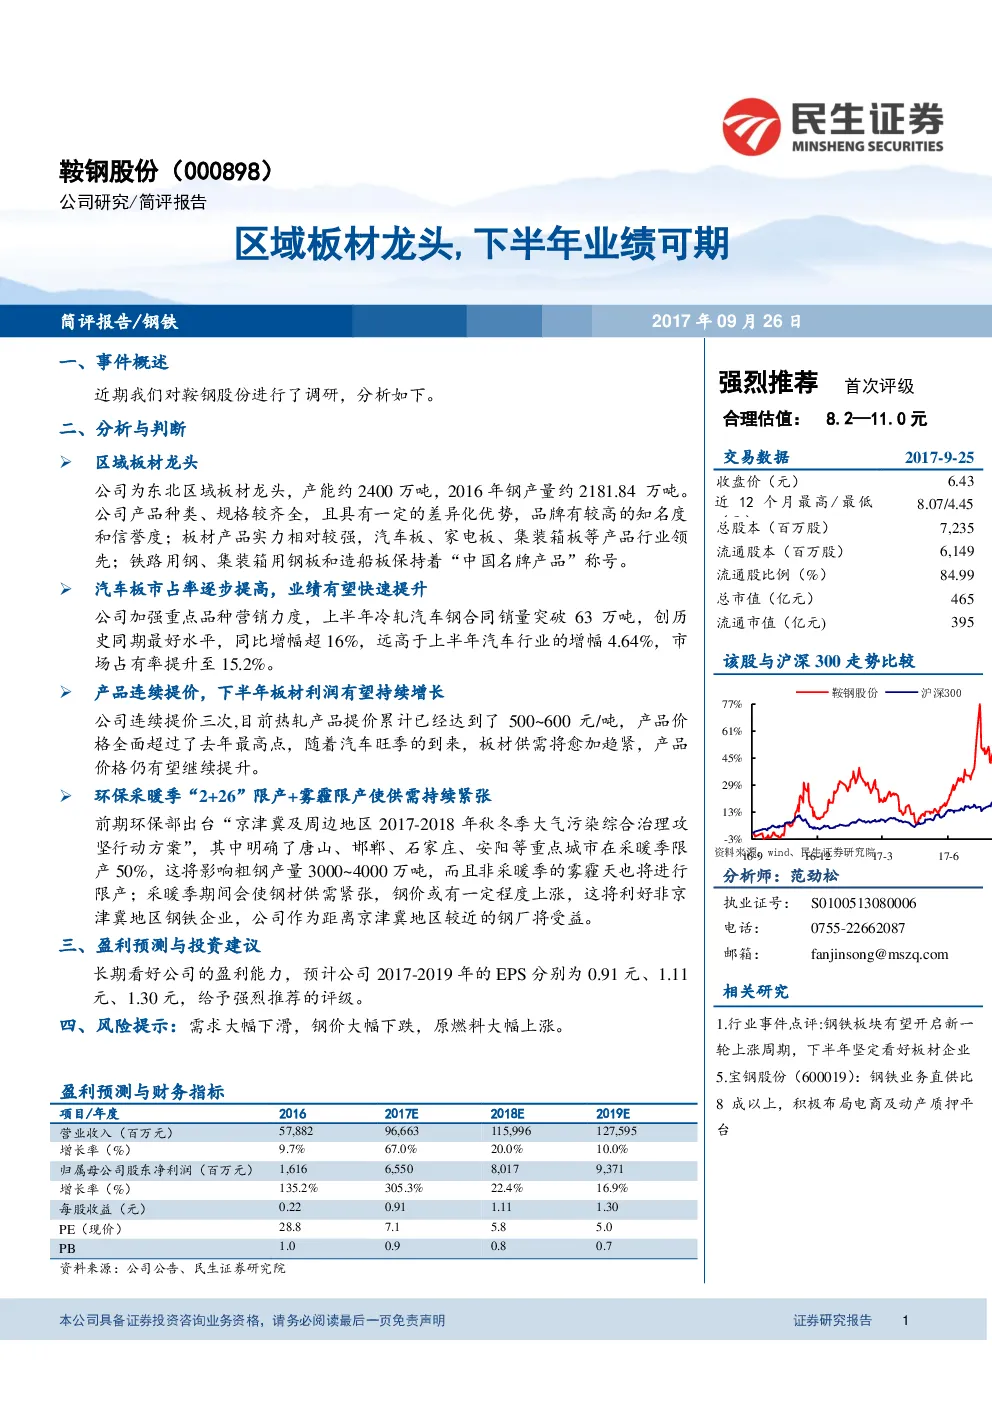Click the arrow bullet beside 区域板材龙头
992x1403 pixels.
coord(66,462)
